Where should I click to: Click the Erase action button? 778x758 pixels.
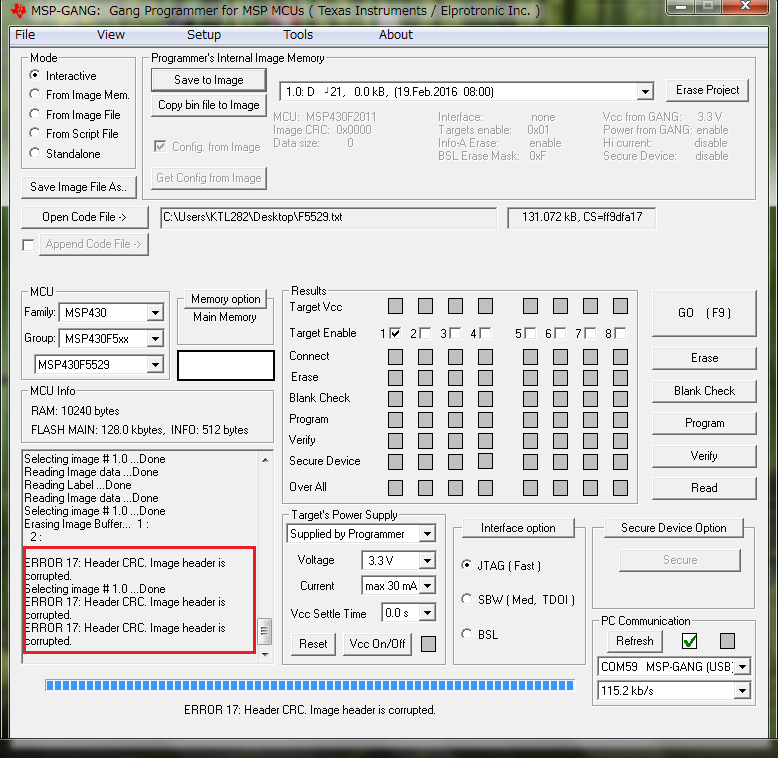click(704, 358)
